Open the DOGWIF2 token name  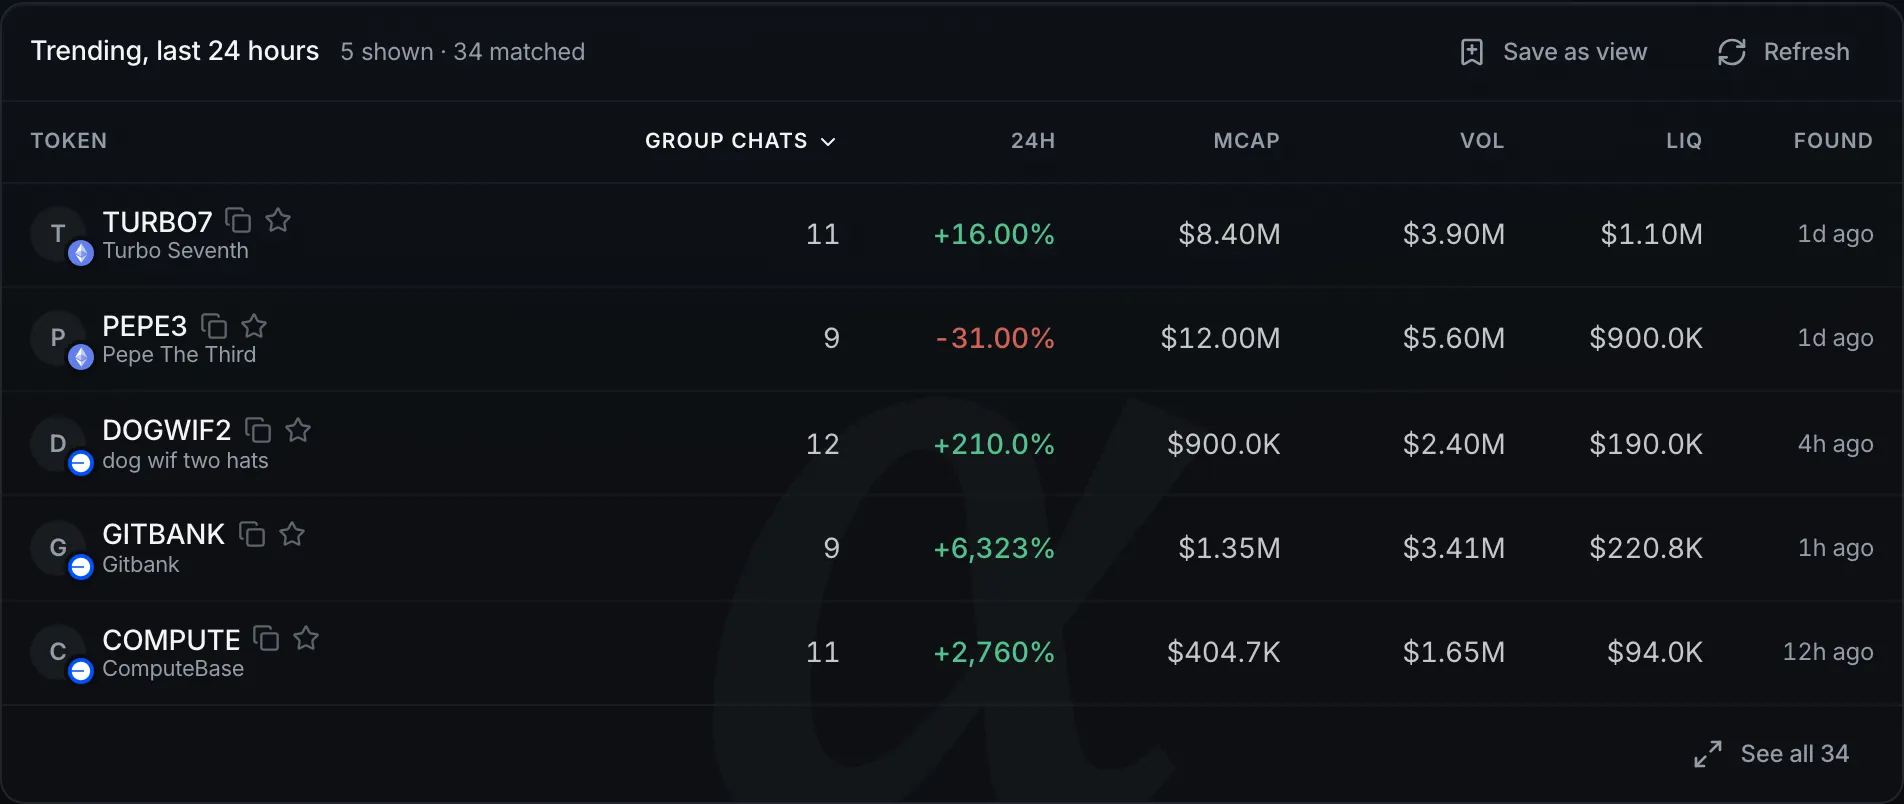[x=167, y=430]
